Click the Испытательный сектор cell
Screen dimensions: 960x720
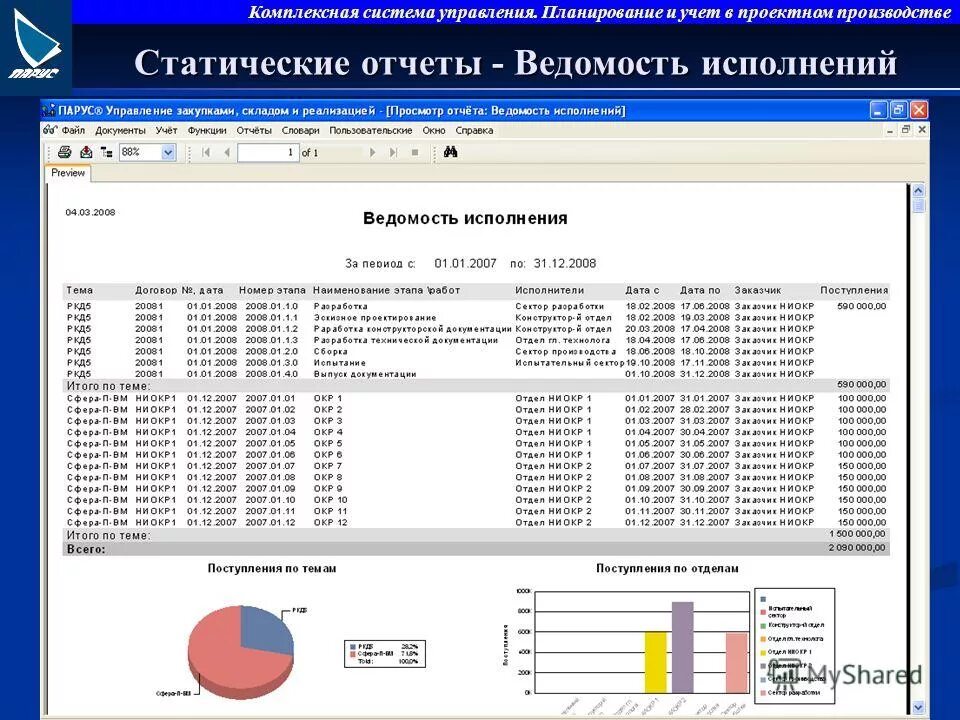(569, 363)
